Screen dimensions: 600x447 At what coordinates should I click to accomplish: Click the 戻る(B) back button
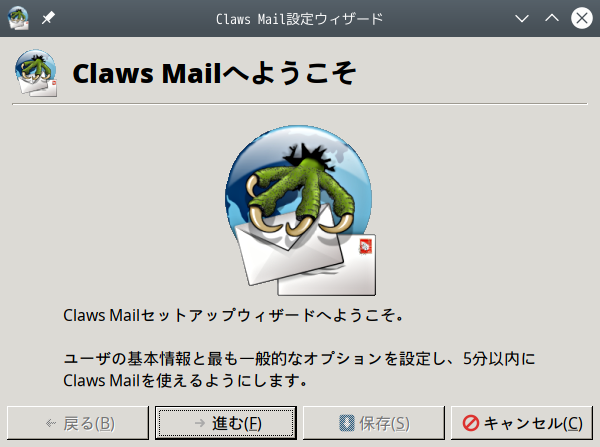(x=78, y=423)
